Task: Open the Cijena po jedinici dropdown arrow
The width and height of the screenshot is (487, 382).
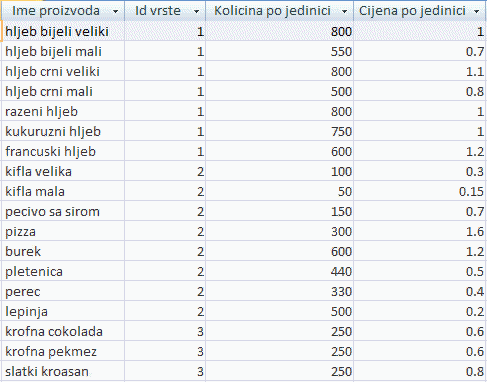Action: 477,12
